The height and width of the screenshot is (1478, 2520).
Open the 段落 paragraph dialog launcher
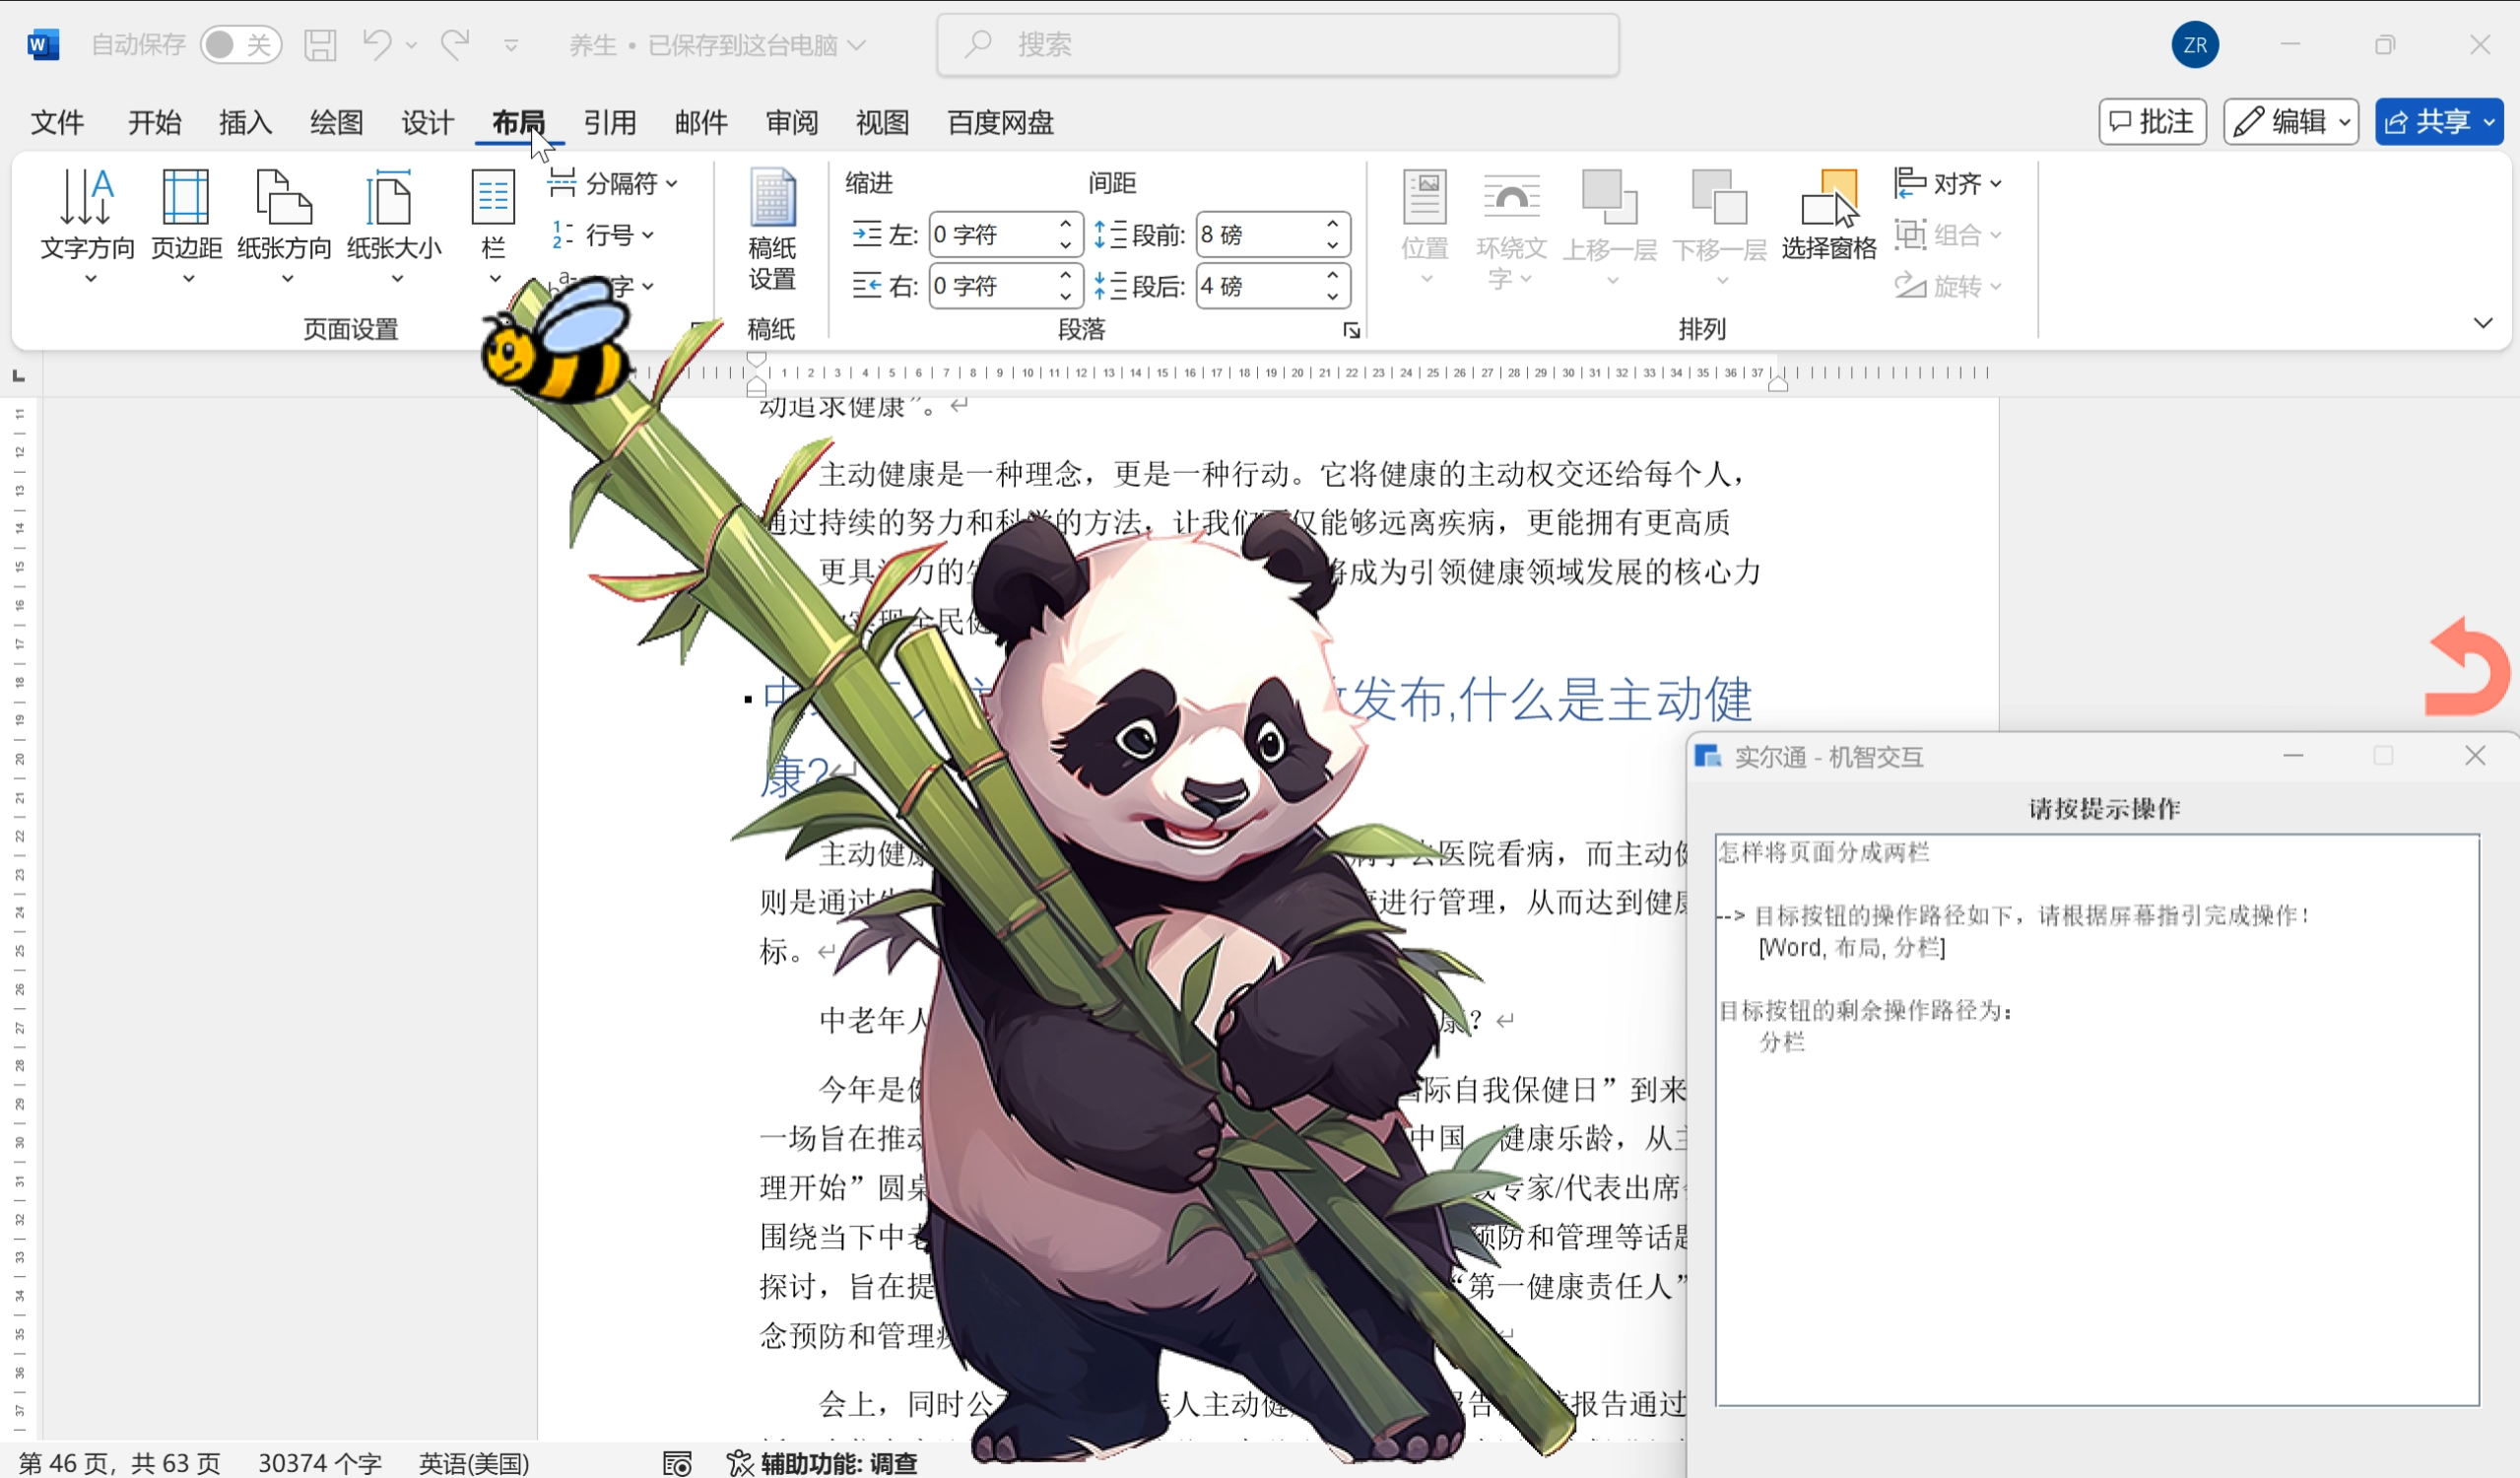coord(1351,330)
